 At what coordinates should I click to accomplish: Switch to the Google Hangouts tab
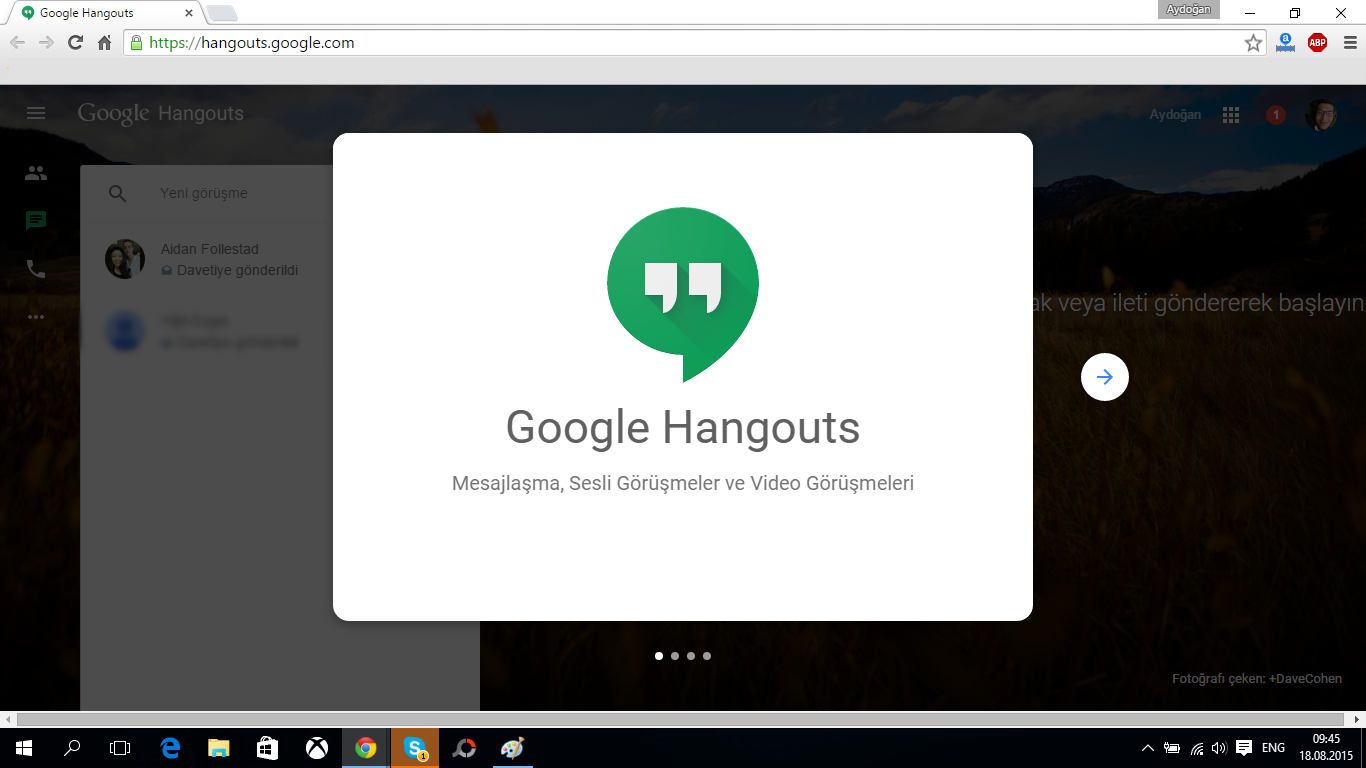point(100,13)
